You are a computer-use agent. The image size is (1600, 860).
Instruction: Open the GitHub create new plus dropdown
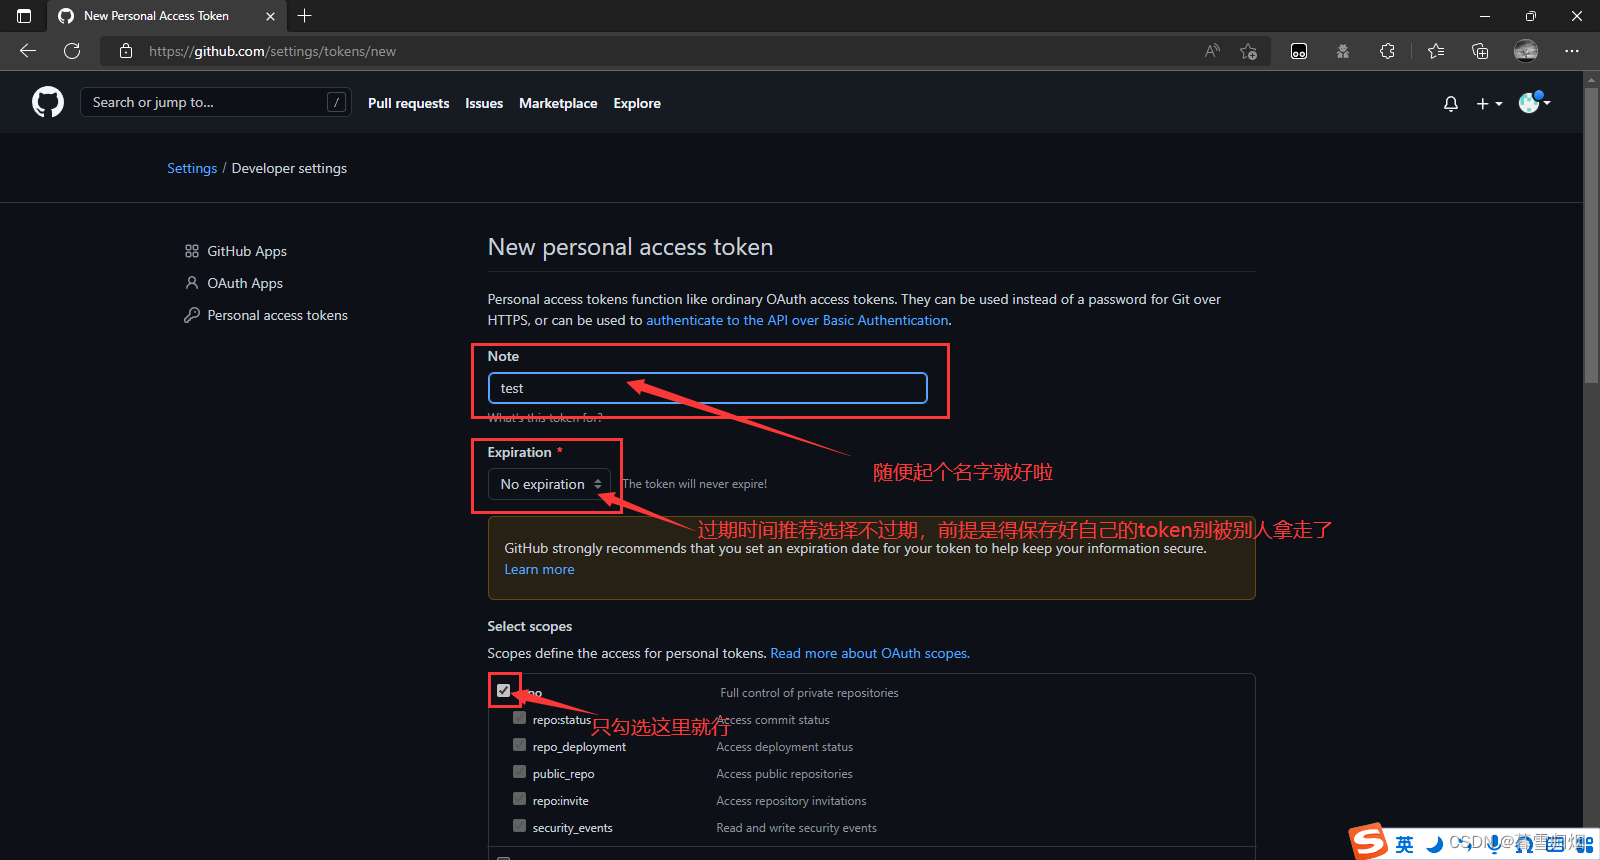tap(1489, 104)
